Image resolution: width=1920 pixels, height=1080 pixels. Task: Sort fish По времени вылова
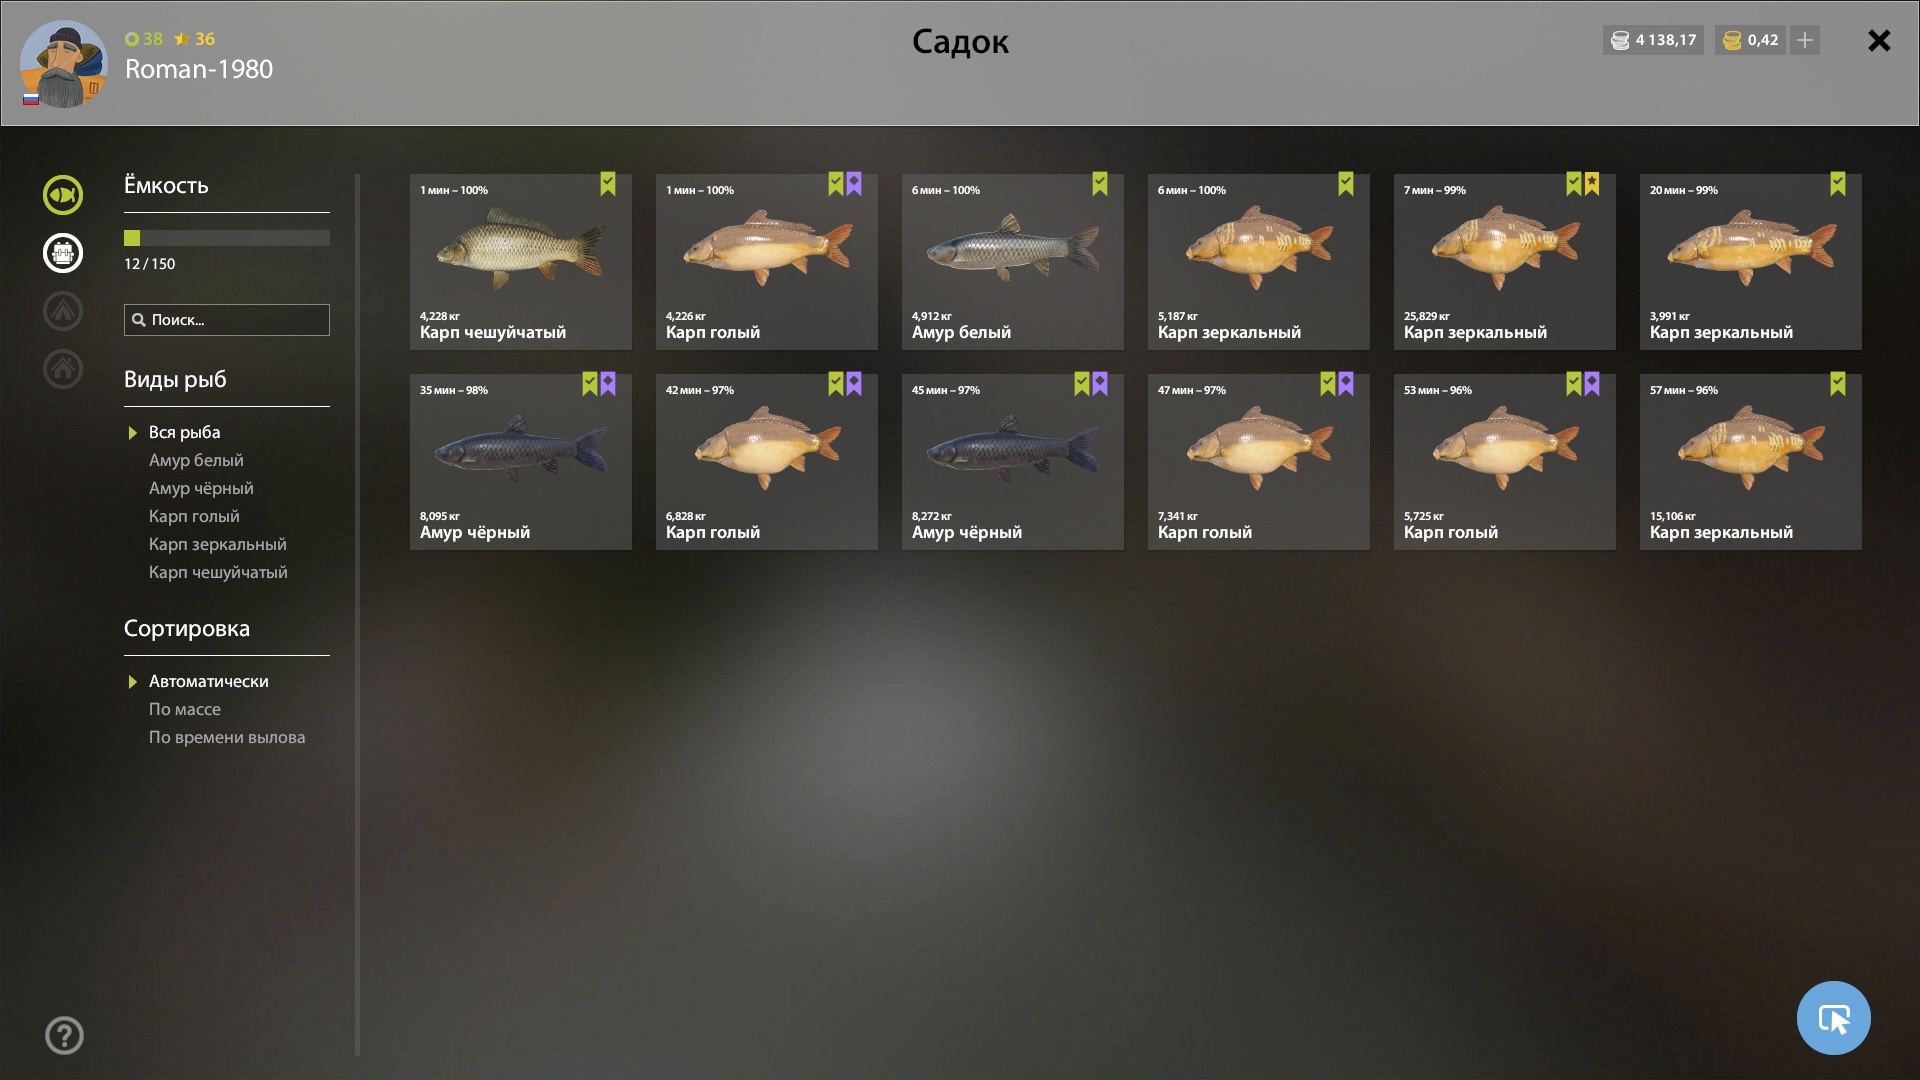coord(227,737)
